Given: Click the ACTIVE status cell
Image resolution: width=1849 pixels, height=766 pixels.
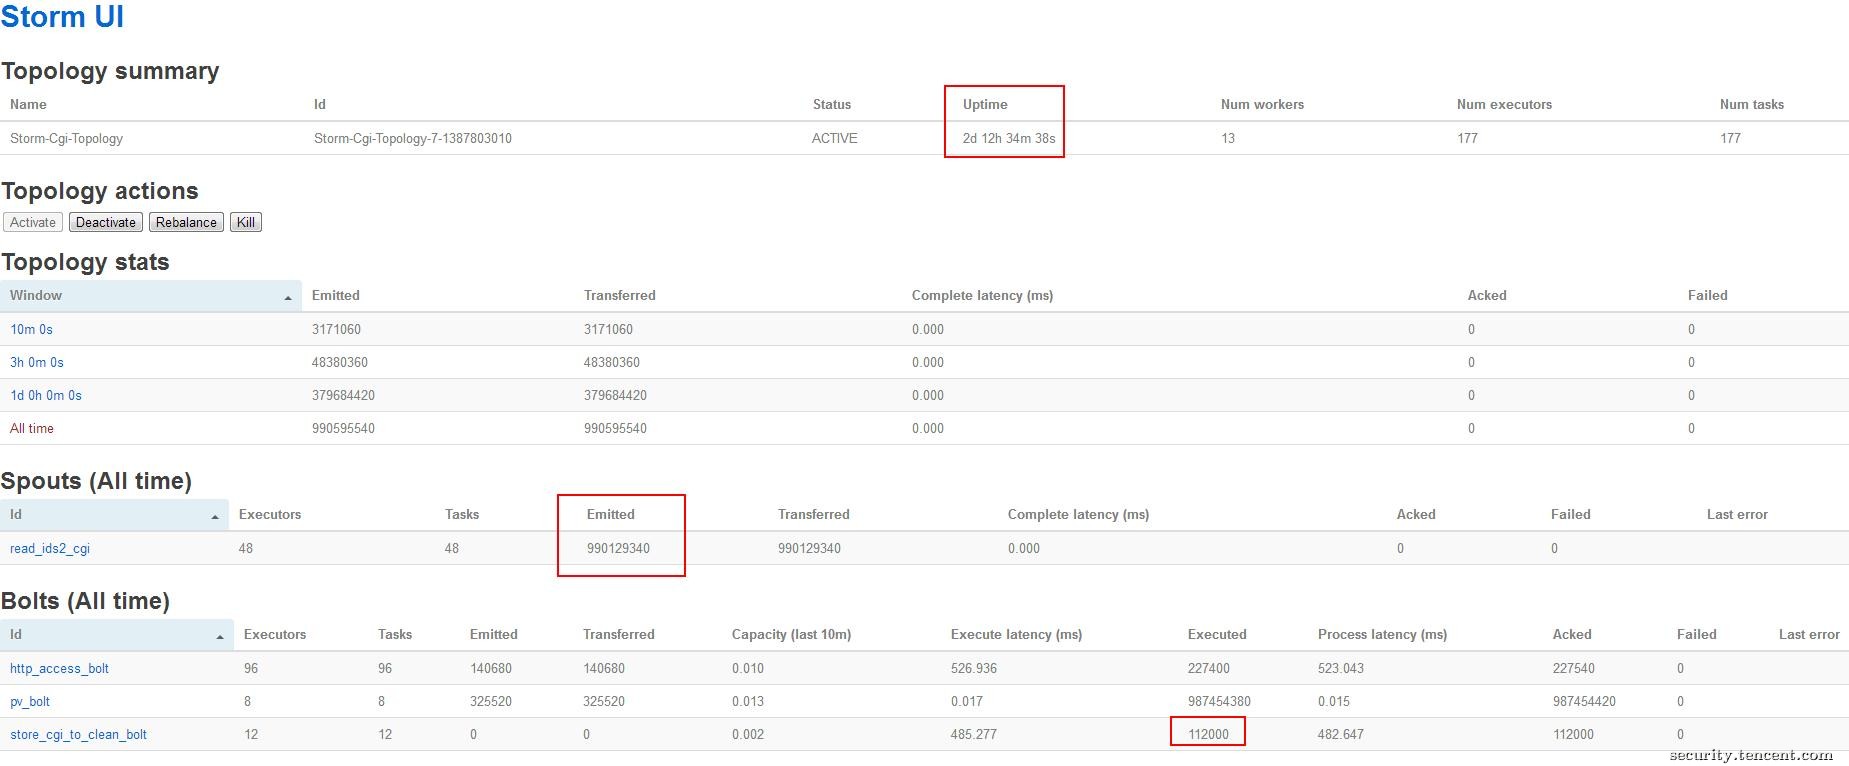Looking at the screenshot, I should pyautogui.click(x=834, y=138).
